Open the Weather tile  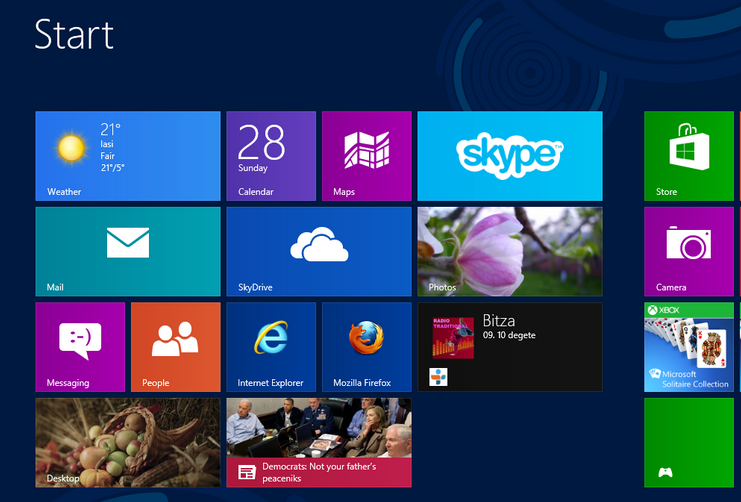[x=128, y=156]
